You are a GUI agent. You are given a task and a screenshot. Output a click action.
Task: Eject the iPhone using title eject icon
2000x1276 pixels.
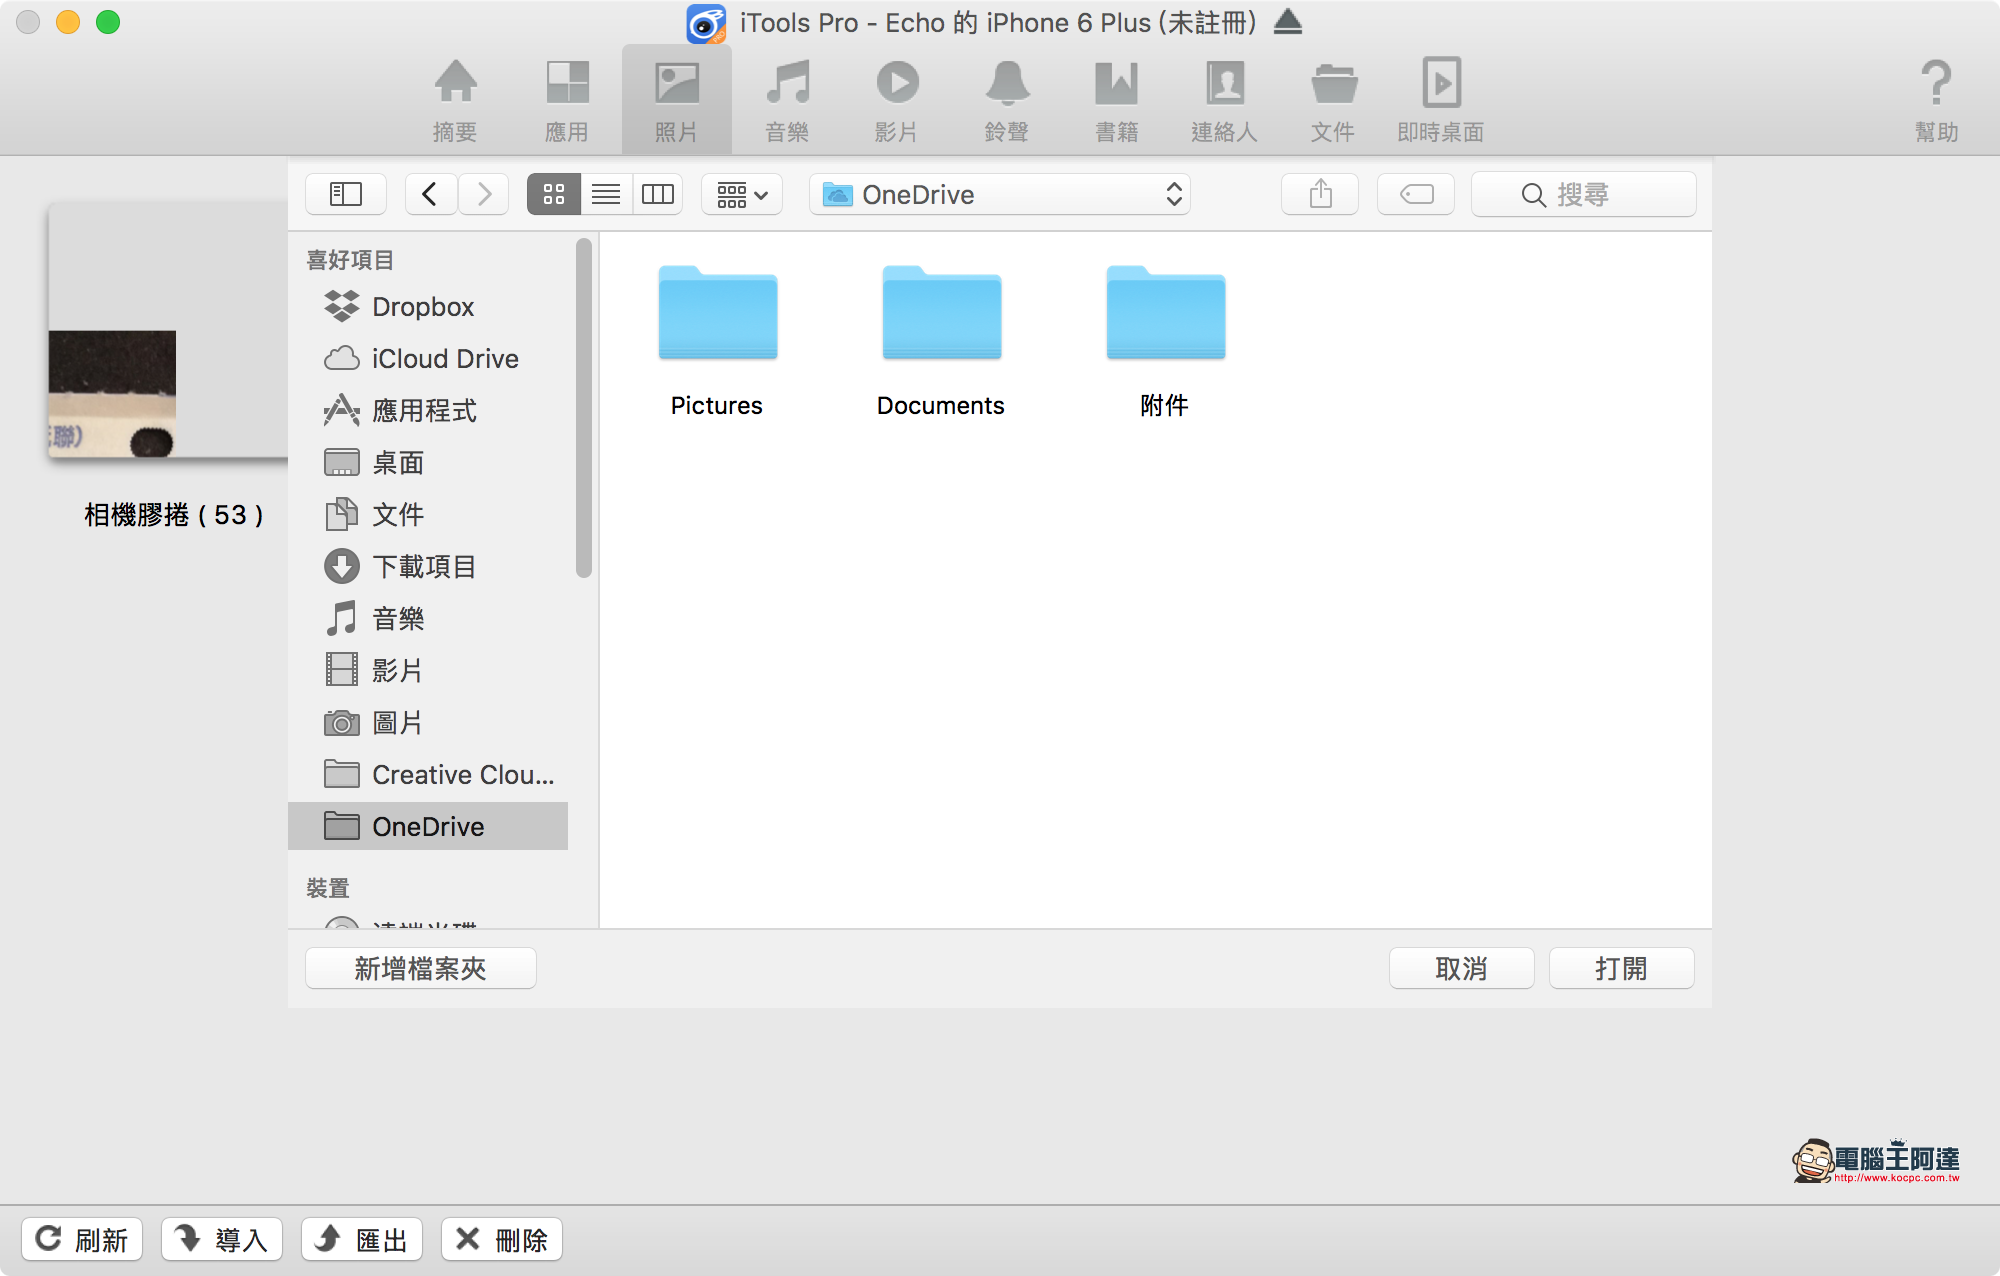pos(1288,22)
